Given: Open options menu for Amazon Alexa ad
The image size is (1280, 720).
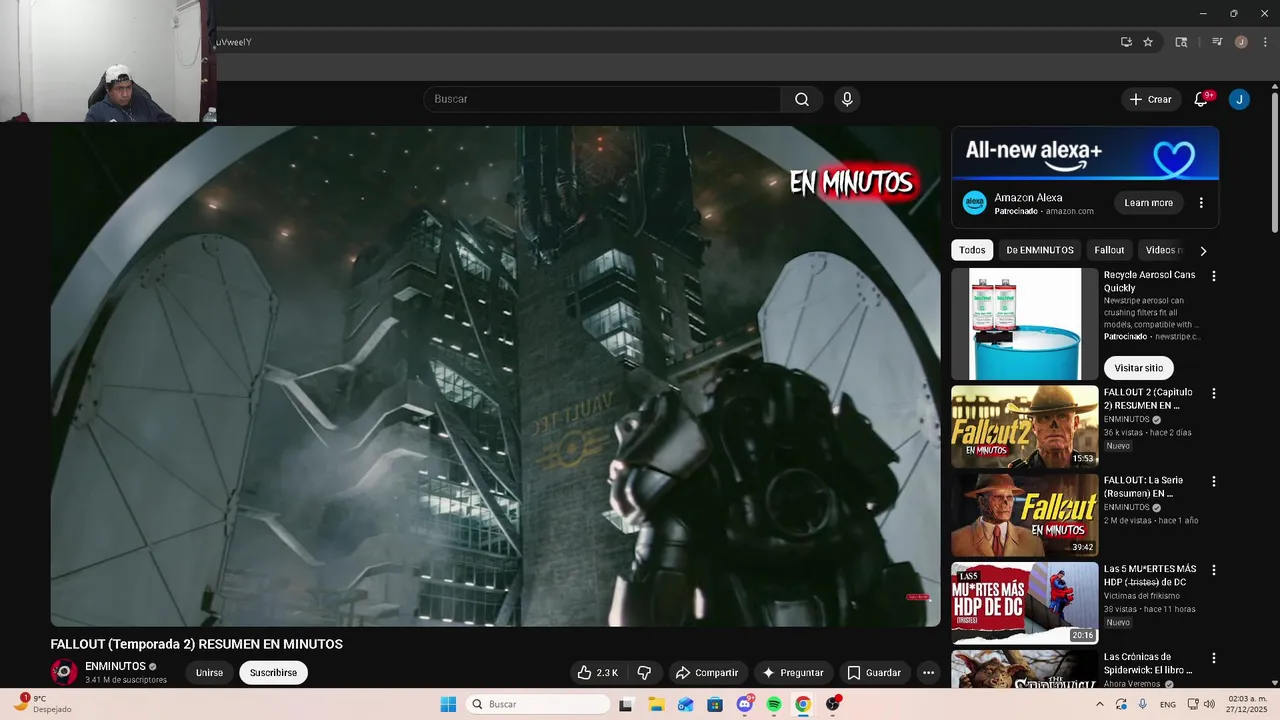Looking at the screenshot, I should [1201, 203].
